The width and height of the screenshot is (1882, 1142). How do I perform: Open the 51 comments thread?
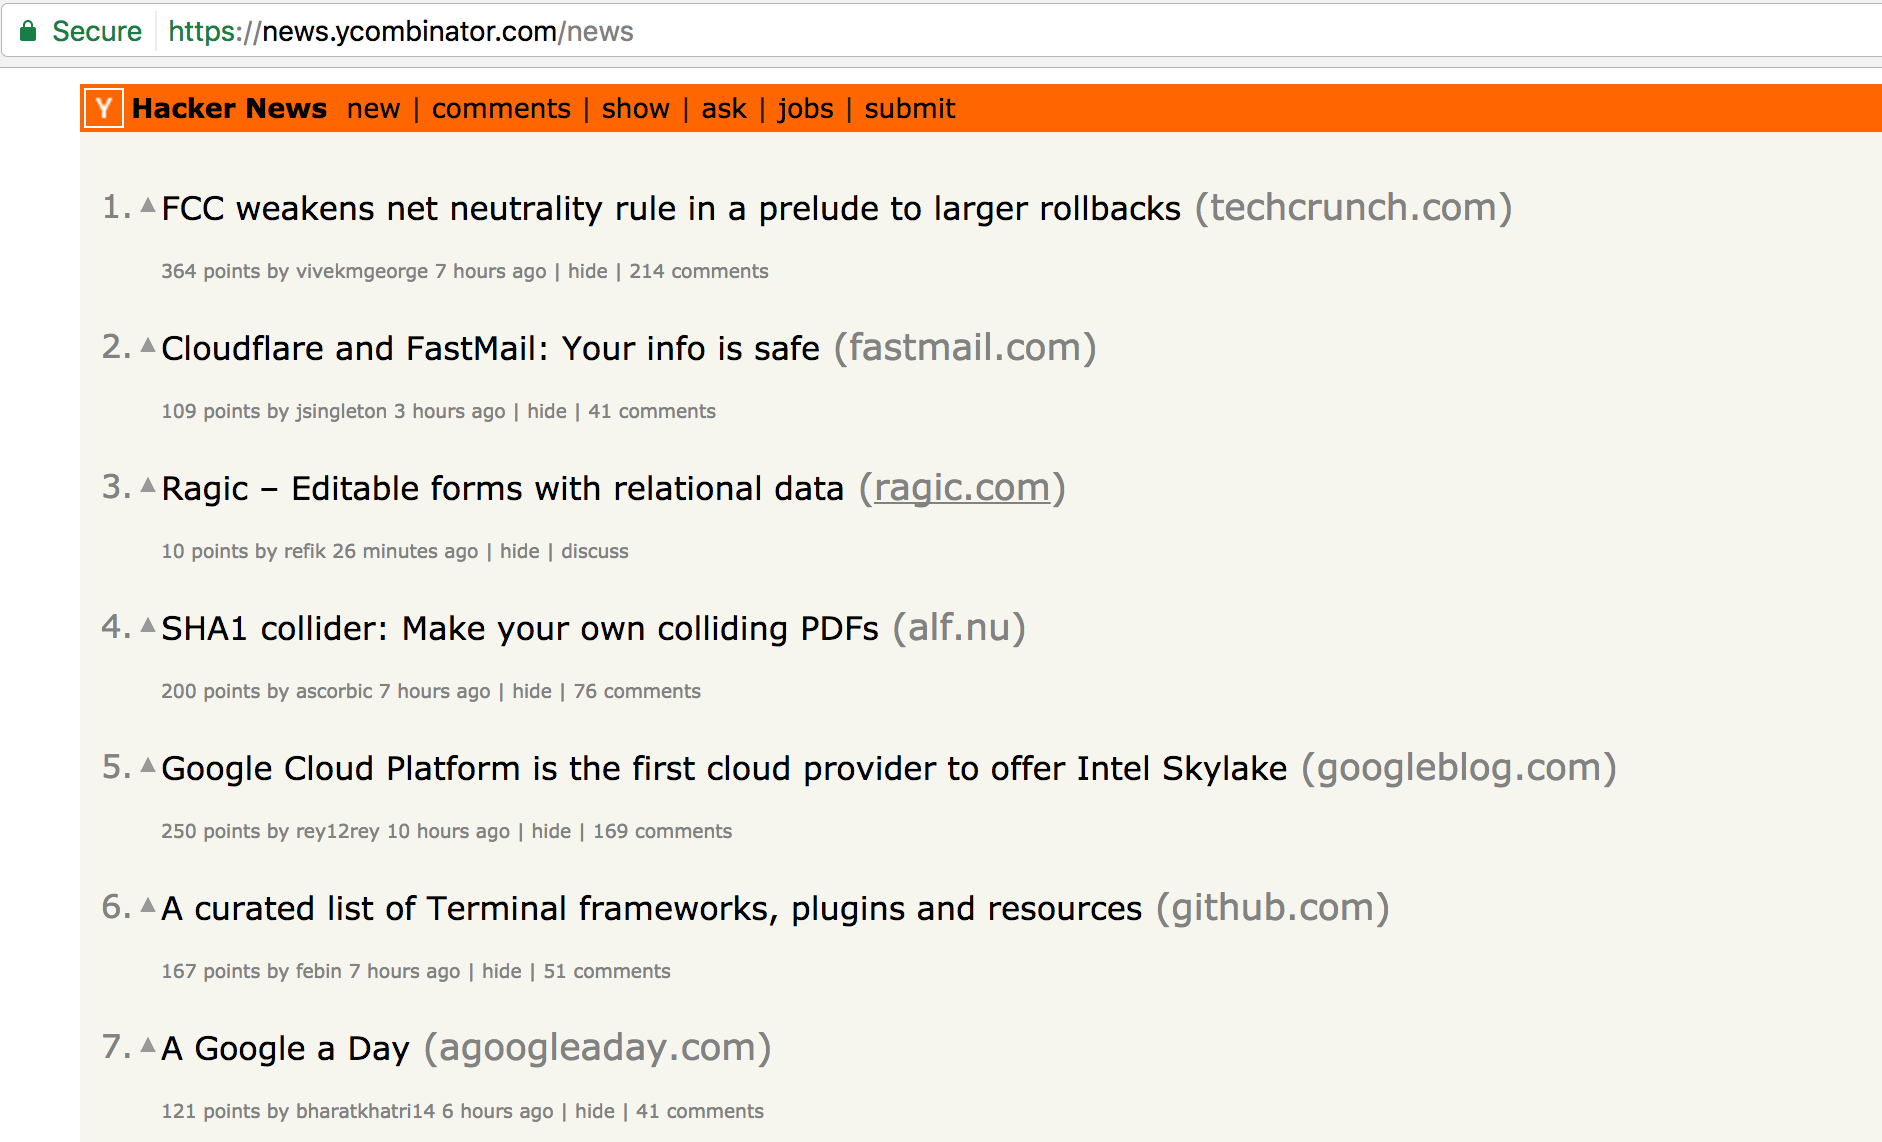click(x=607, y=971)
